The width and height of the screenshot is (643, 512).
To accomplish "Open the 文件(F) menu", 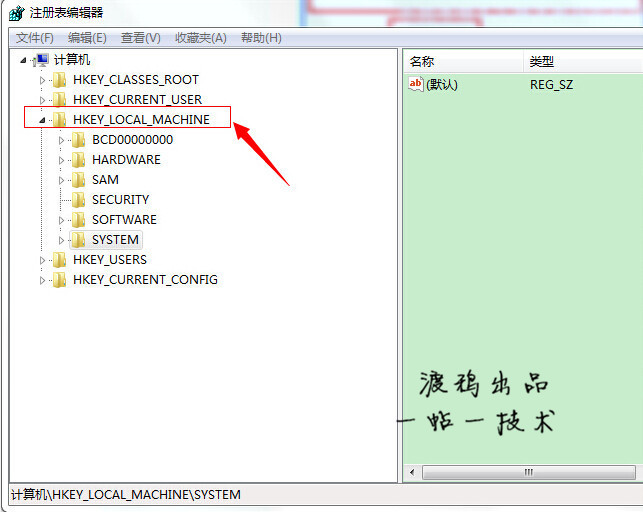I will 35,37.
